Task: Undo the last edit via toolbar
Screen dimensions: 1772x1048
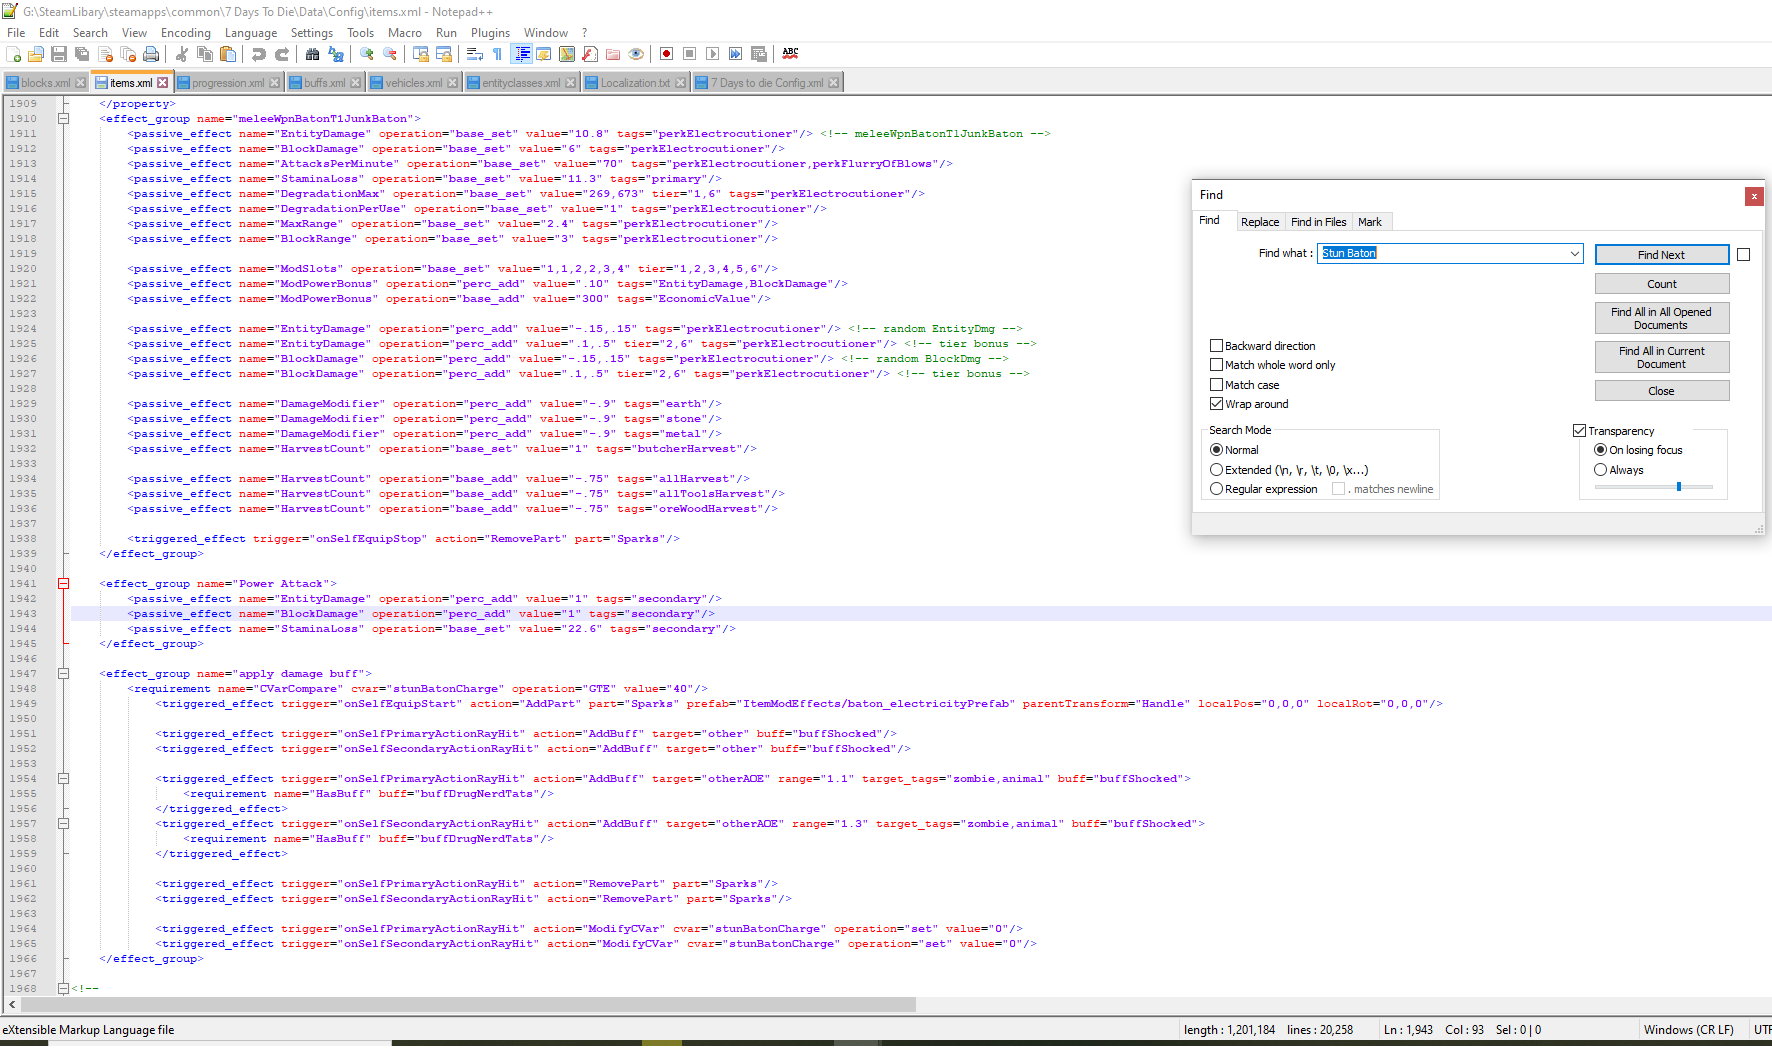Action: pos(259,54)
